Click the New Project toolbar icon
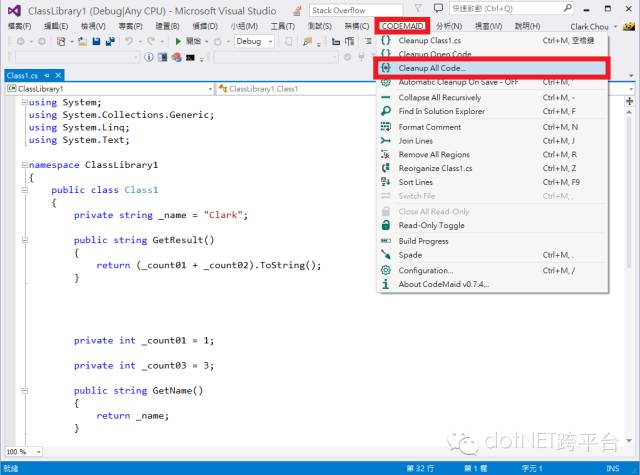Image resolution: width=640 pixels, height=475 pixels. (x=61, y=41)
